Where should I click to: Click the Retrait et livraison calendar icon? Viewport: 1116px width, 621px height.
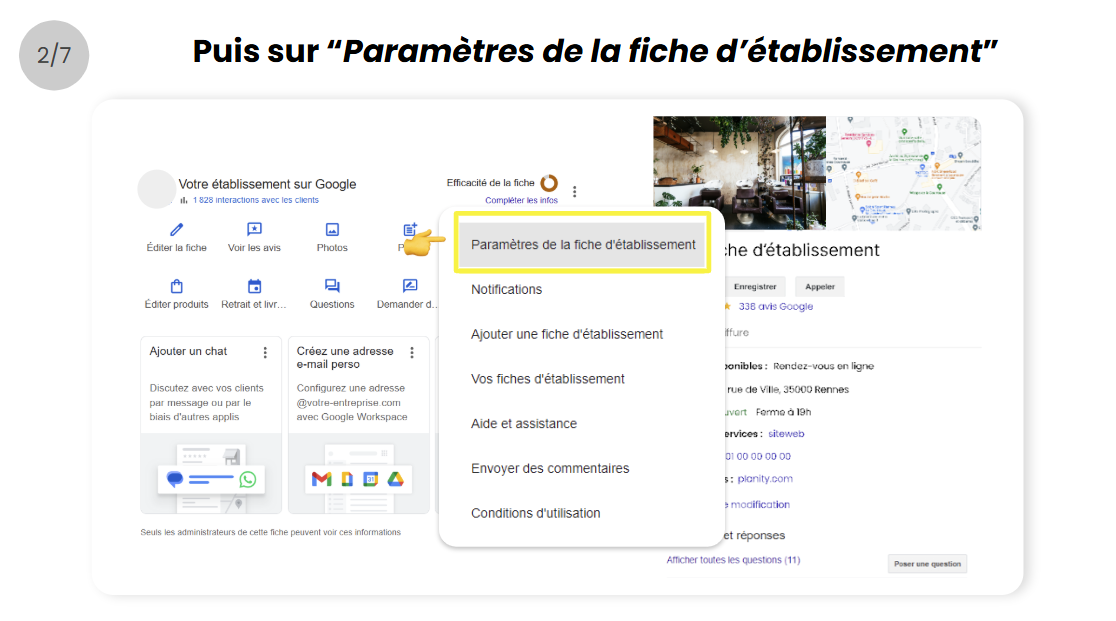point(254,286)
